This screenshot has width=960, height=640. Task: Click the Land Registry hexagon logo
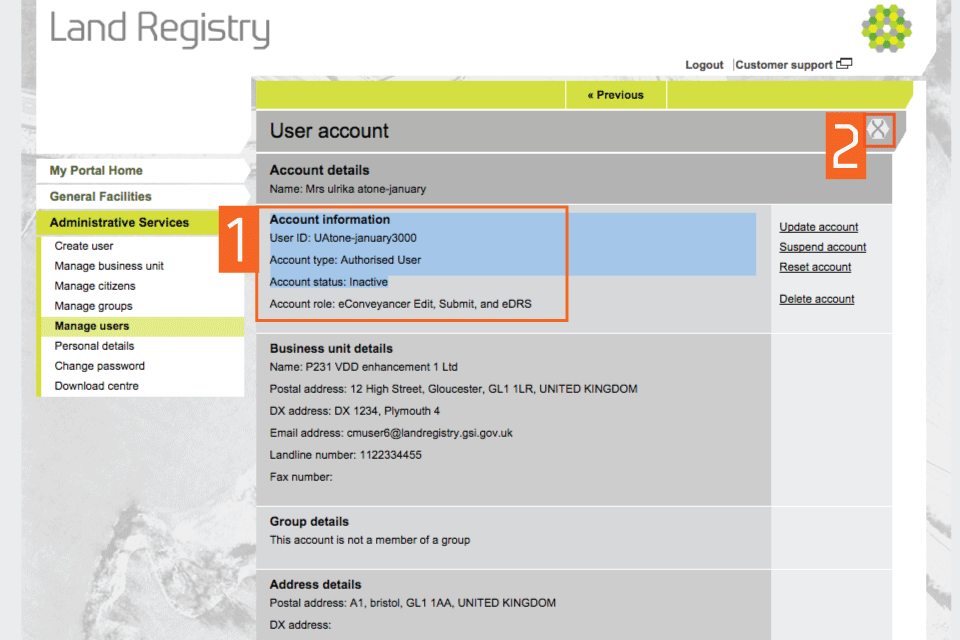(886, 27)
